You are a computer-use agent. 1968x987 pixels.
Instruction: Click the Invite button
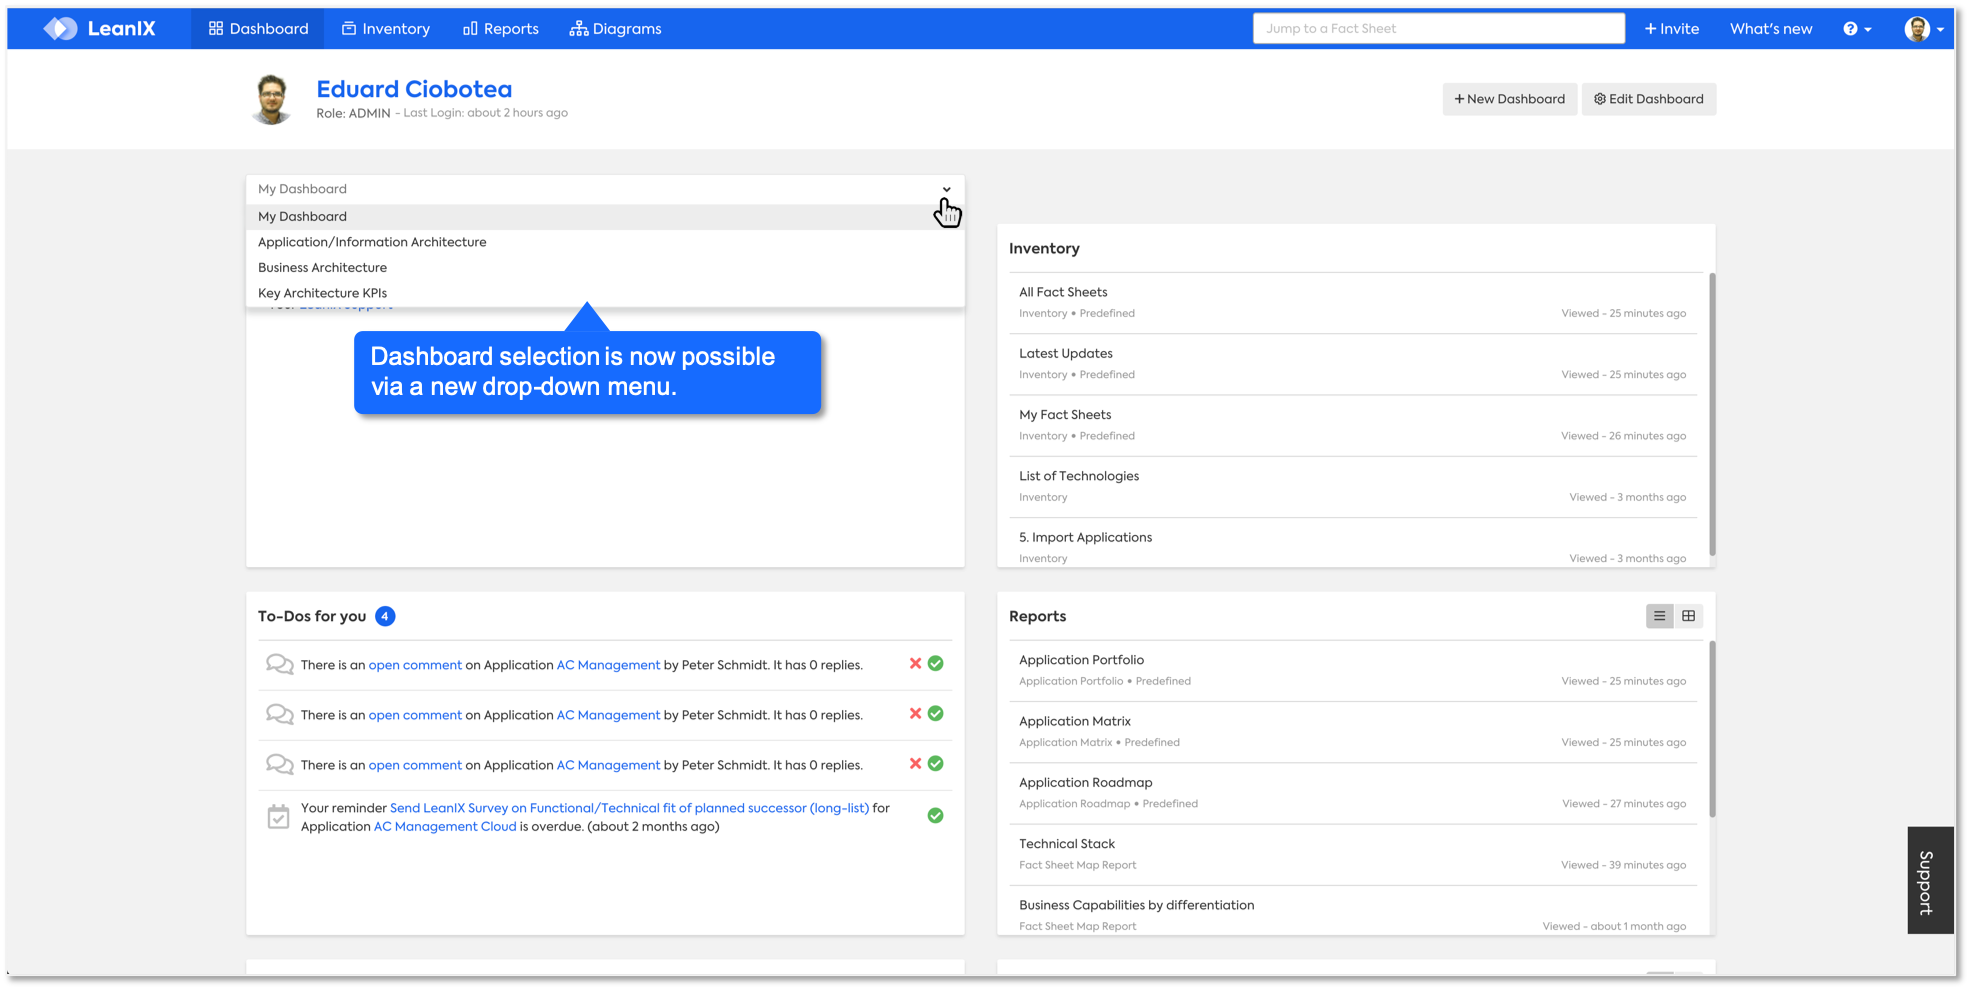[1672, 28]
